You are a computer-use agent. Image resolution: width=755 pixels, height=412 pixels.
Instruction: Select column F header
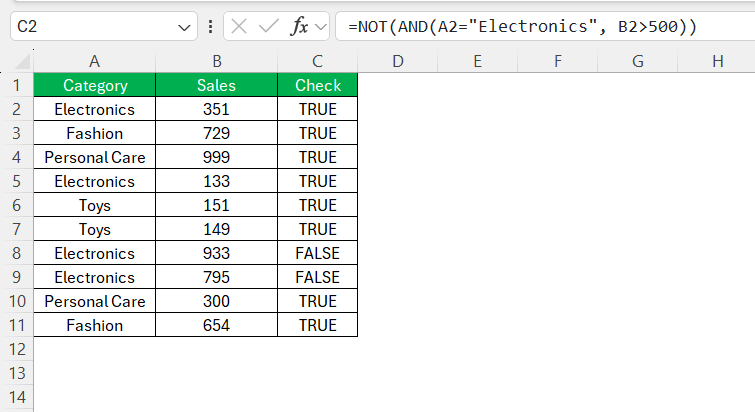click(x=558, y=61)
